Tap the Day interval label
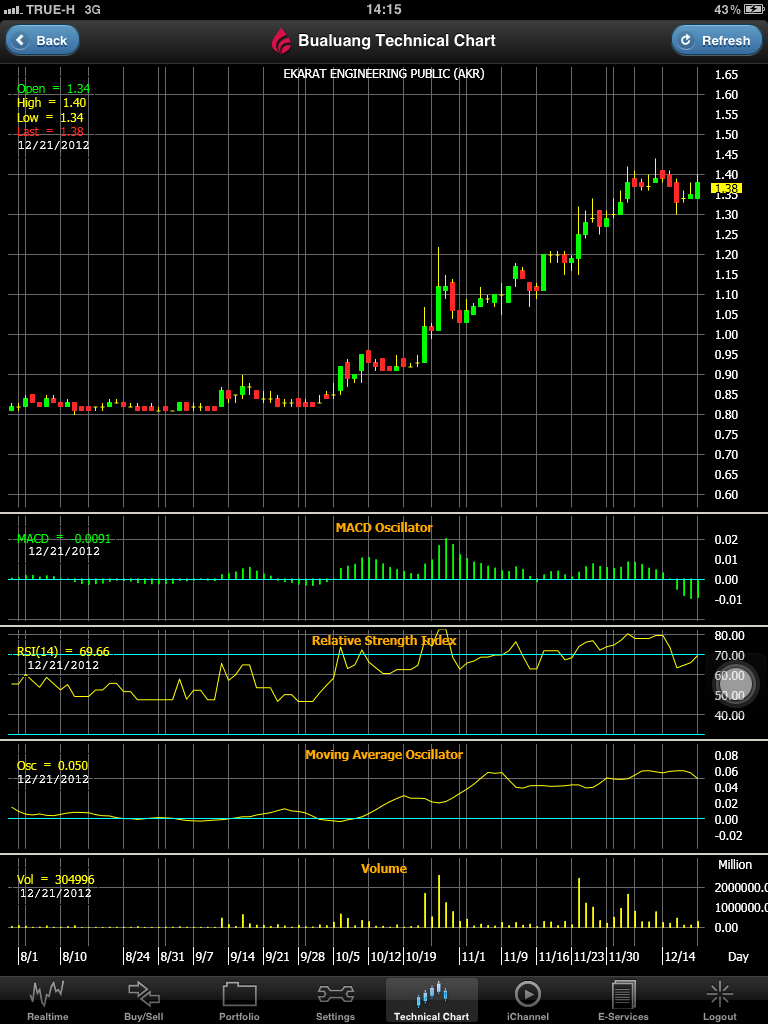 pyautogui.click(x=739, y=957)
